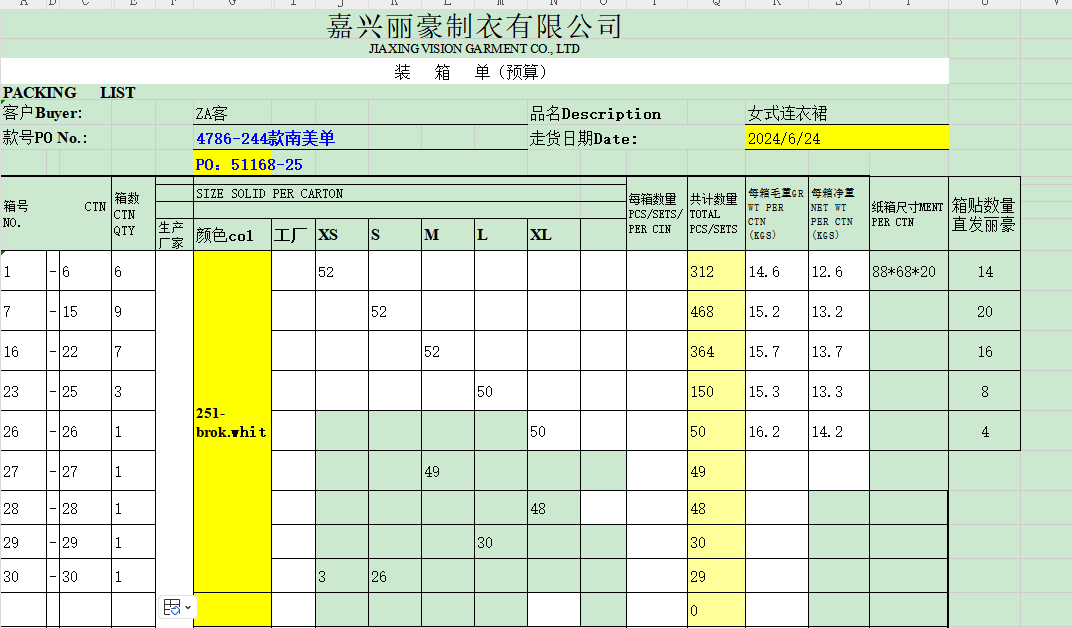This screenshot has width=1072, height=628.
Task: Select the total cell showing 468
Action: [x=714, y=311]
